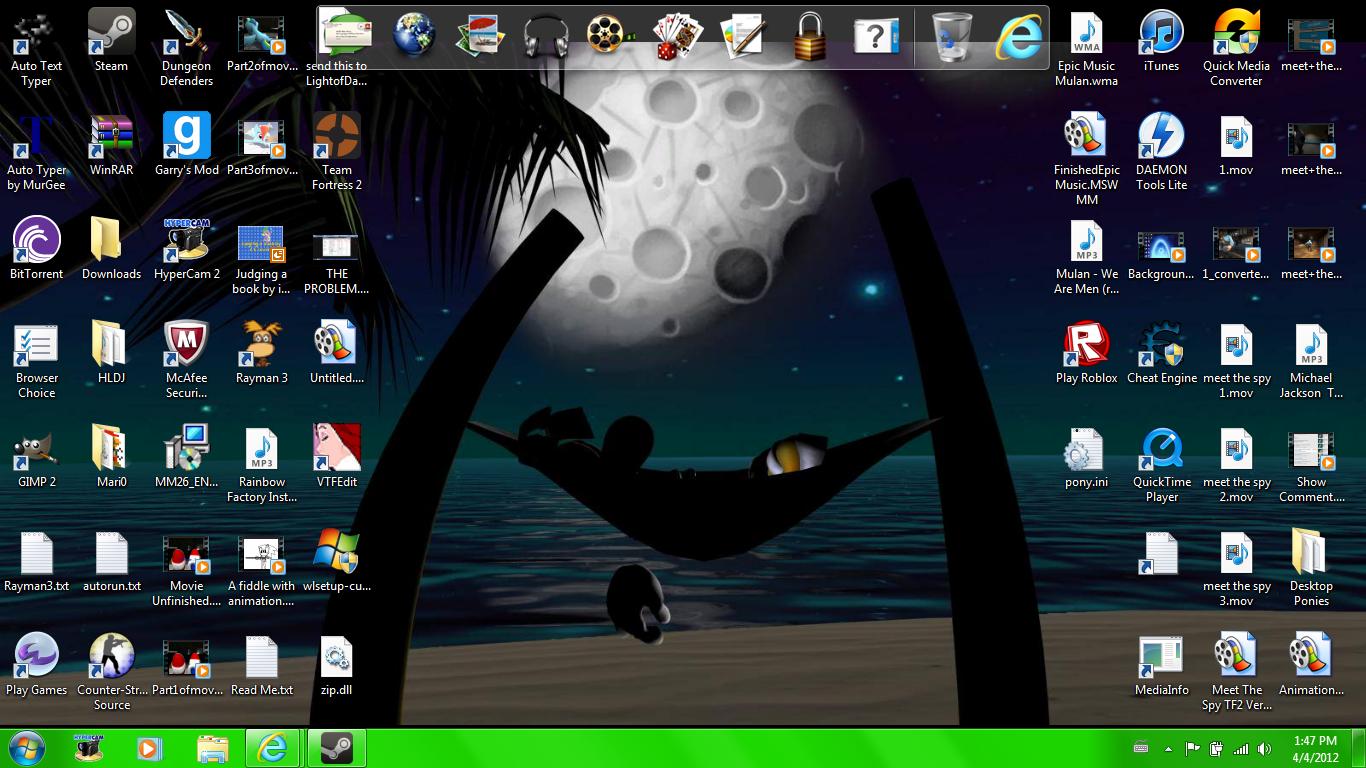Open the padlock icon in the dock
Screen dimensions: 1366x768
click(810, 37)
